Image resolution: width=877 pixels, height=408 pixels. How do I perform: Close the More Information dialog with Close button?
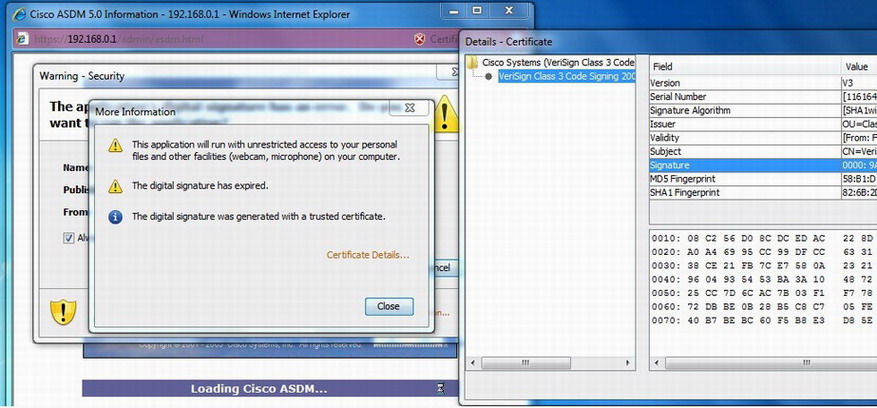tap(389, 306)
